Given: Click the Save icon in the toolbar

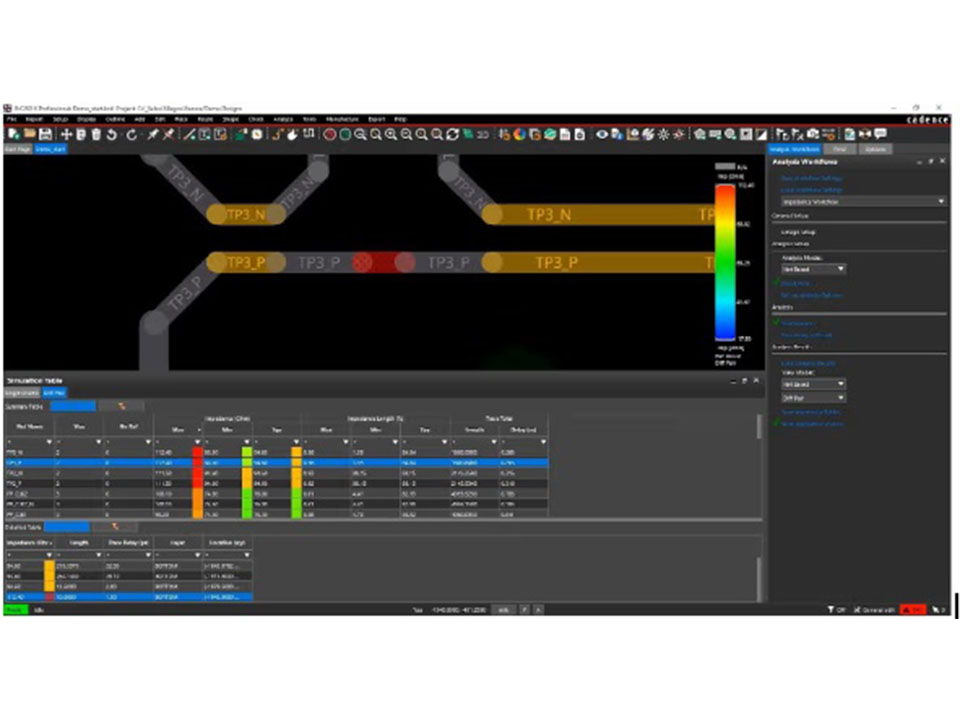Looking at the screenshot, I should point(46,134).
